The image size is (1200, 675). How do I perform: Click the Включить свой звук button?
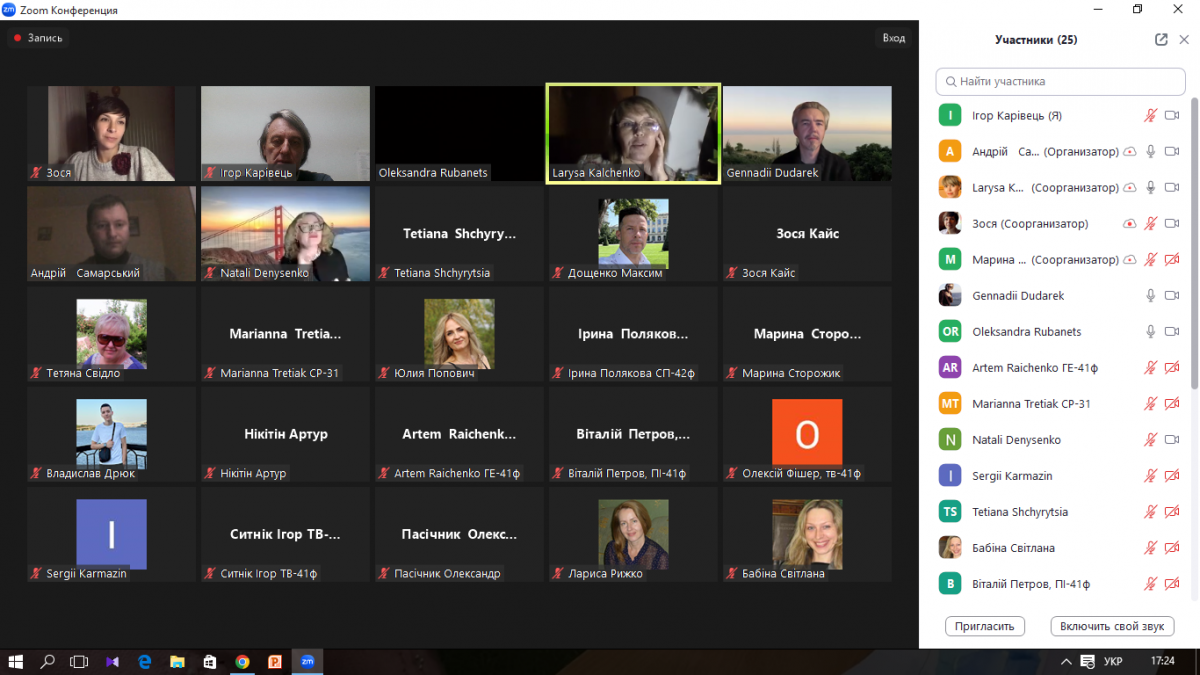click(x=1111, y=626)
